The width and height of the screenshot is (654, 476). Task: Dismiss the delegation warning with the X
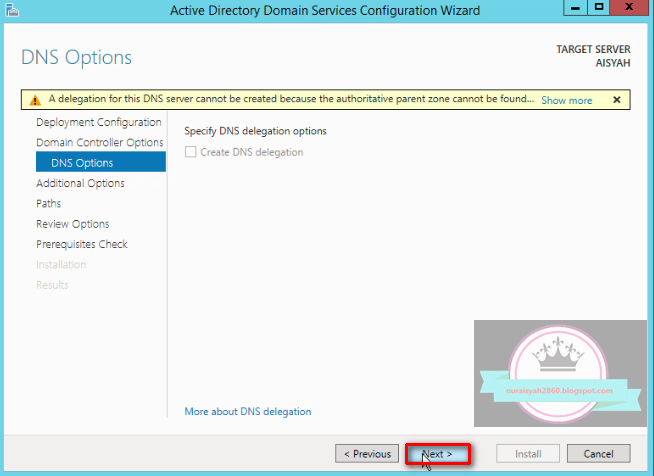pos(617,100)
